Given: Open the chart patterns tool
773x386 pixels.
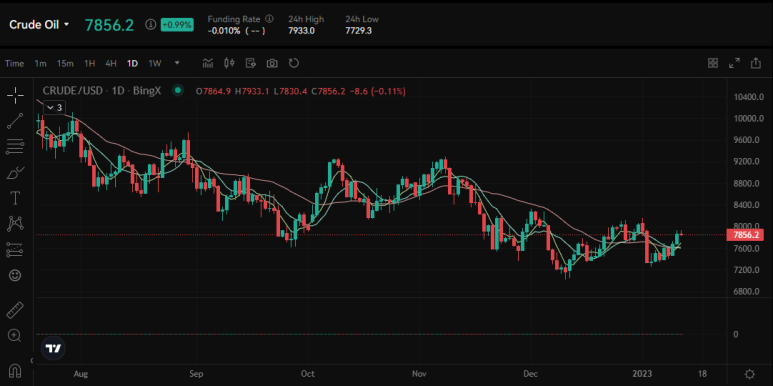Looking at the screenshot, I should coord(15,224).
